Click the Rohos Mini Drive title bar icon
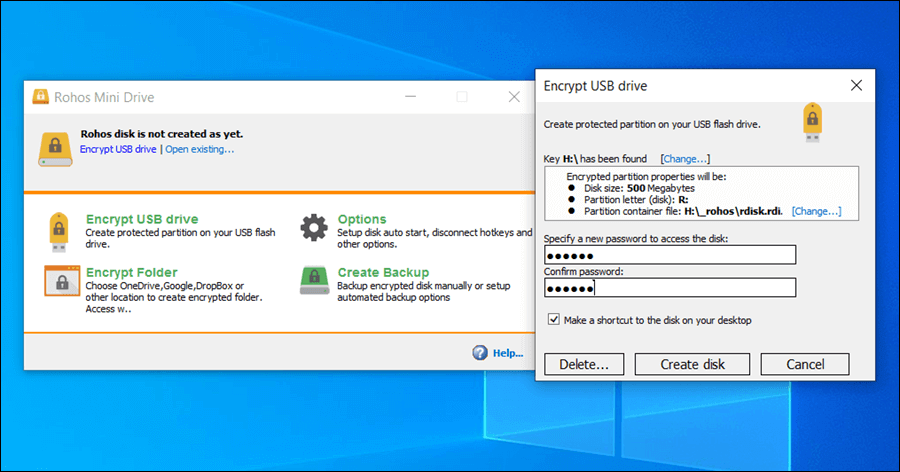Screen dimensions: 900x472 pyautogui.click(x=40, y=96)
